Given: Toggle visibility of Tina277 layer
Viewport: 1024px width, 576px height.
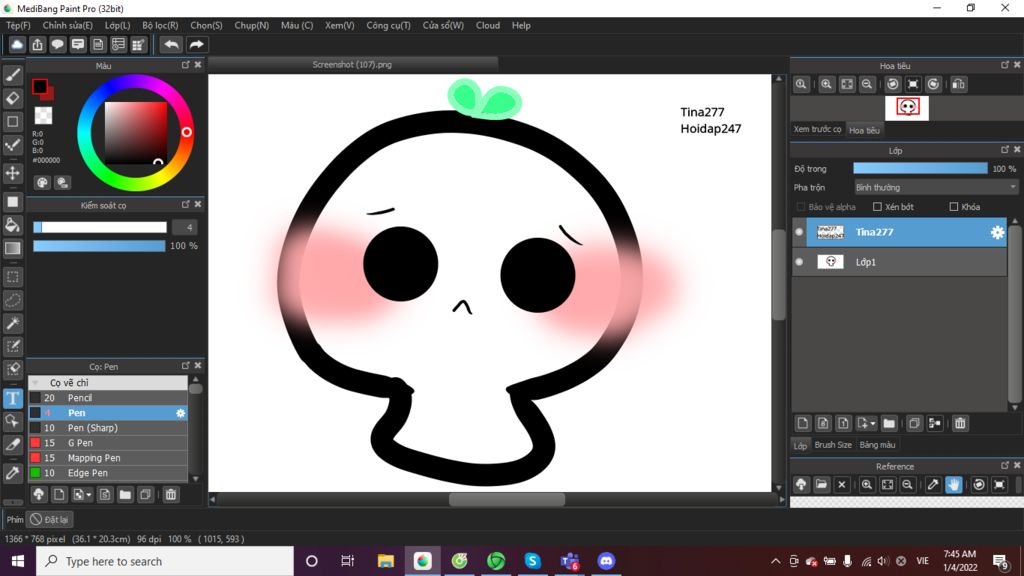Looking at the screenshot, I should [x=799, y=232].
